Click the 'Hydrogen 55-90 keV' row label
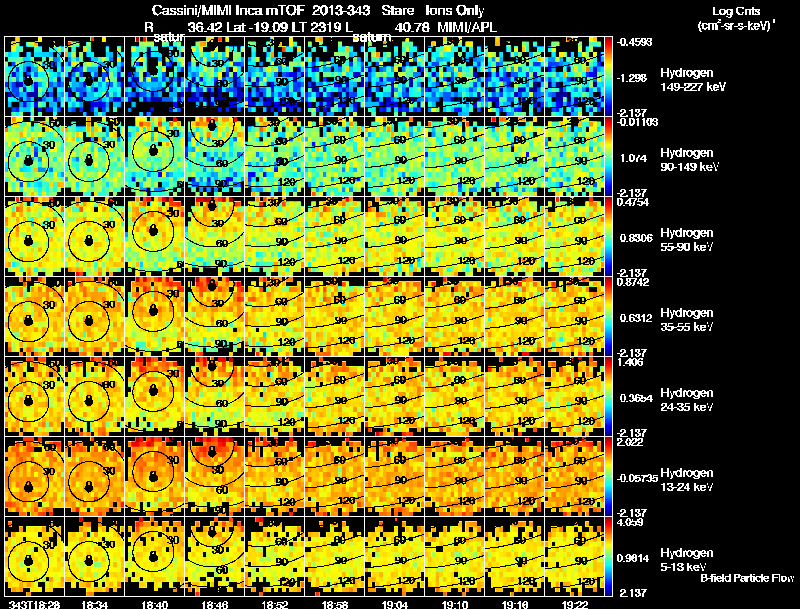 pos(687,240)
